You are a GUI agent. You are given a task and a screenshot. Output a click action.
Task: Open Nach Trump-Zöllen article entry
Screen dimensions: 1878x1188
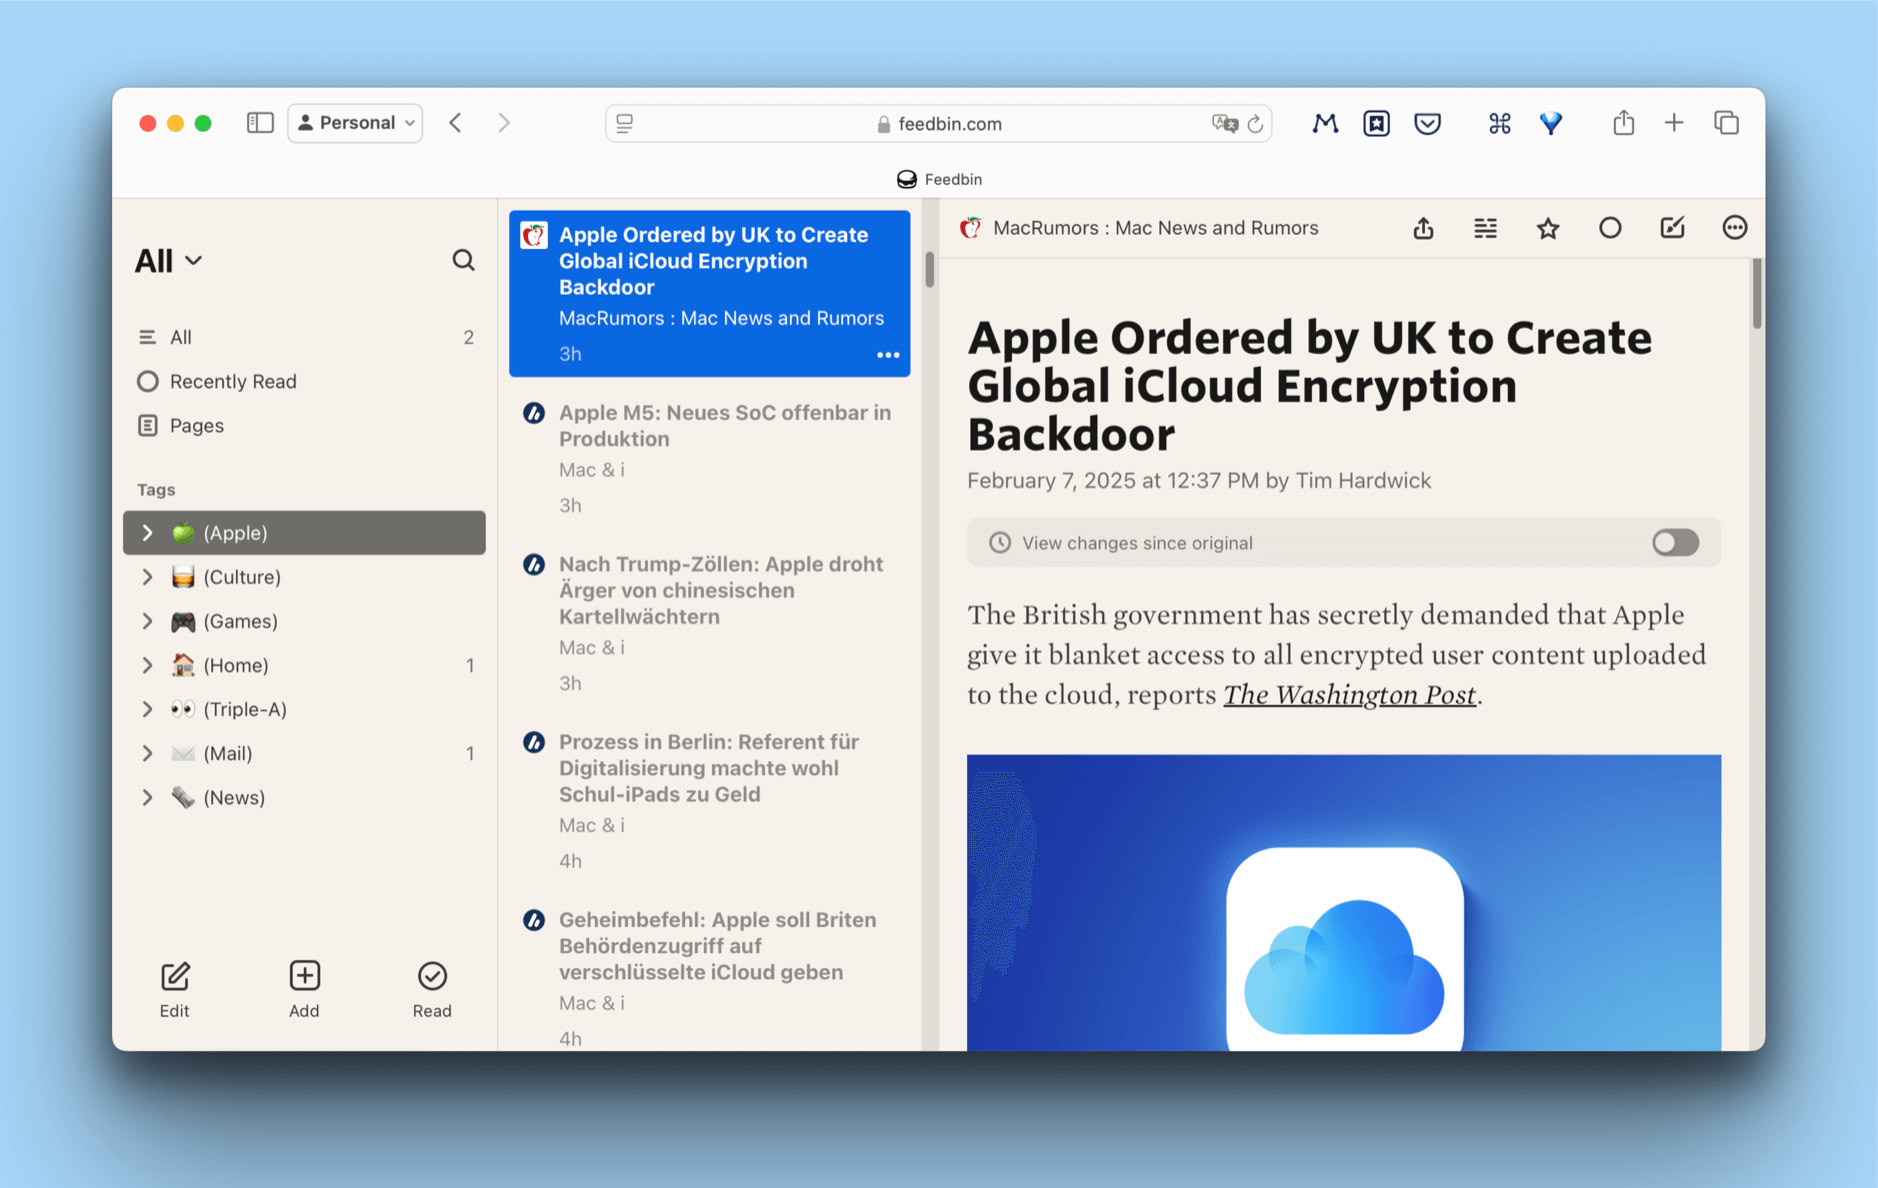[x=709, y=623]
